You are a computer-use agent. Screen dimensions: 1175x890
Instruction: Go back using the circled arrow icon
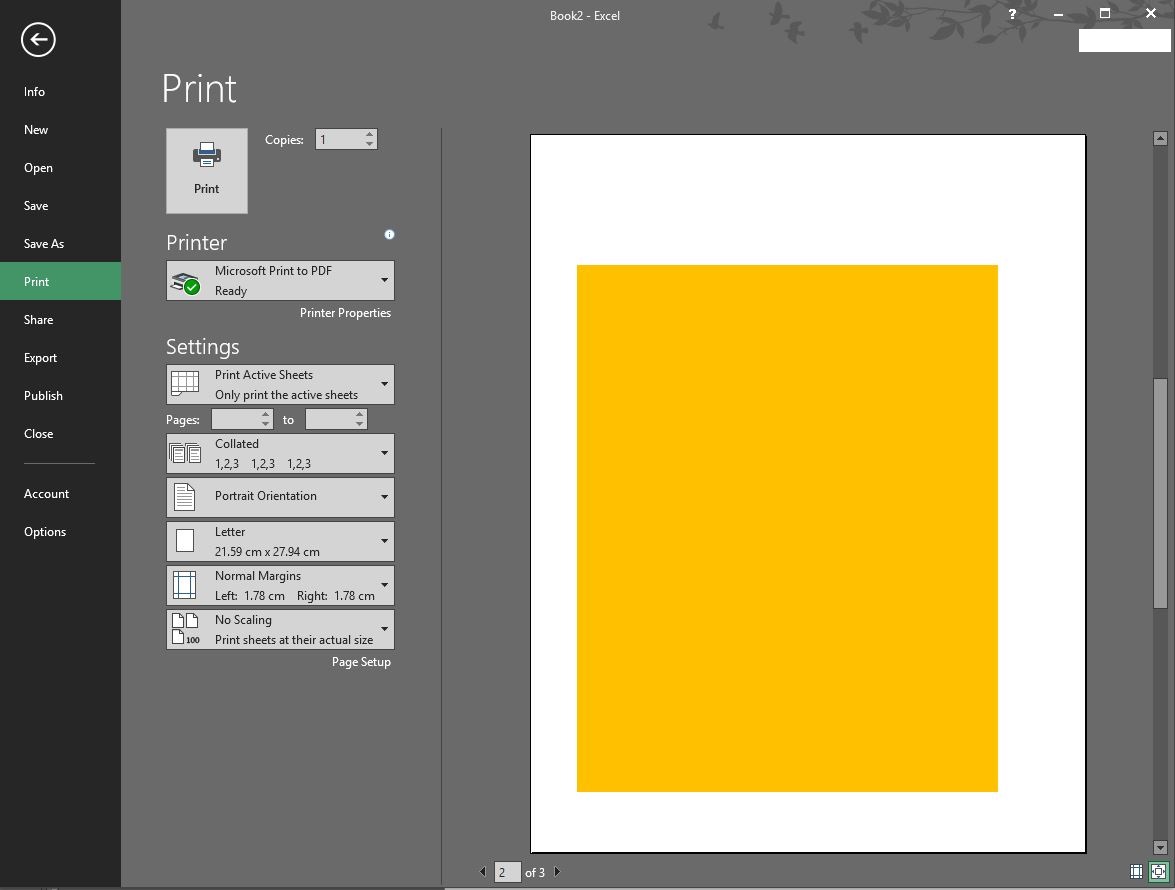click(x=38, y=40)
